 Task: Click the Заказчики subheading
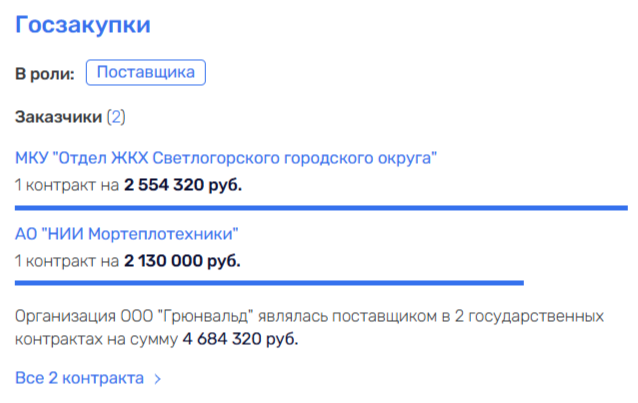(58, 117)
